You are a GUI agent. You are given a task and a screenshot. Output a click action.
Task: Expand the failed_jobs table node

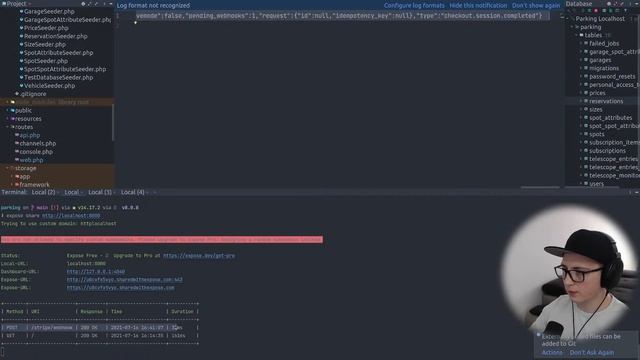coord(581,43)
